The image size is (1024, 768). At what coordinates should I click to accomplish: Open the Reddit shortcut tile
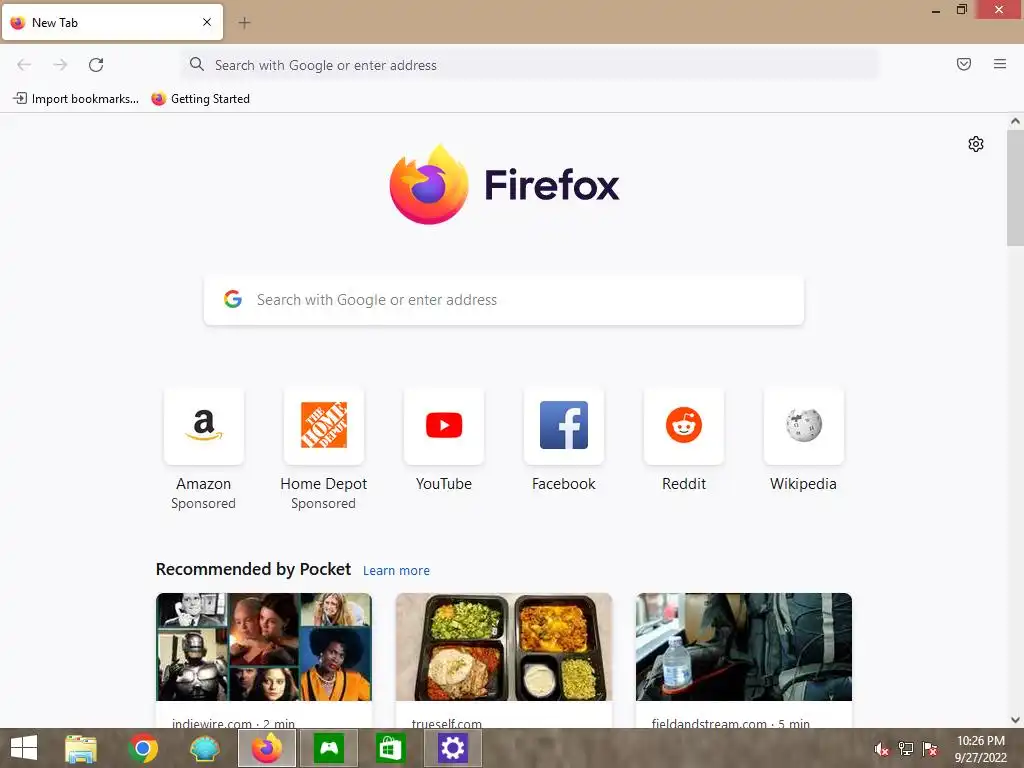tap(684, 426)
